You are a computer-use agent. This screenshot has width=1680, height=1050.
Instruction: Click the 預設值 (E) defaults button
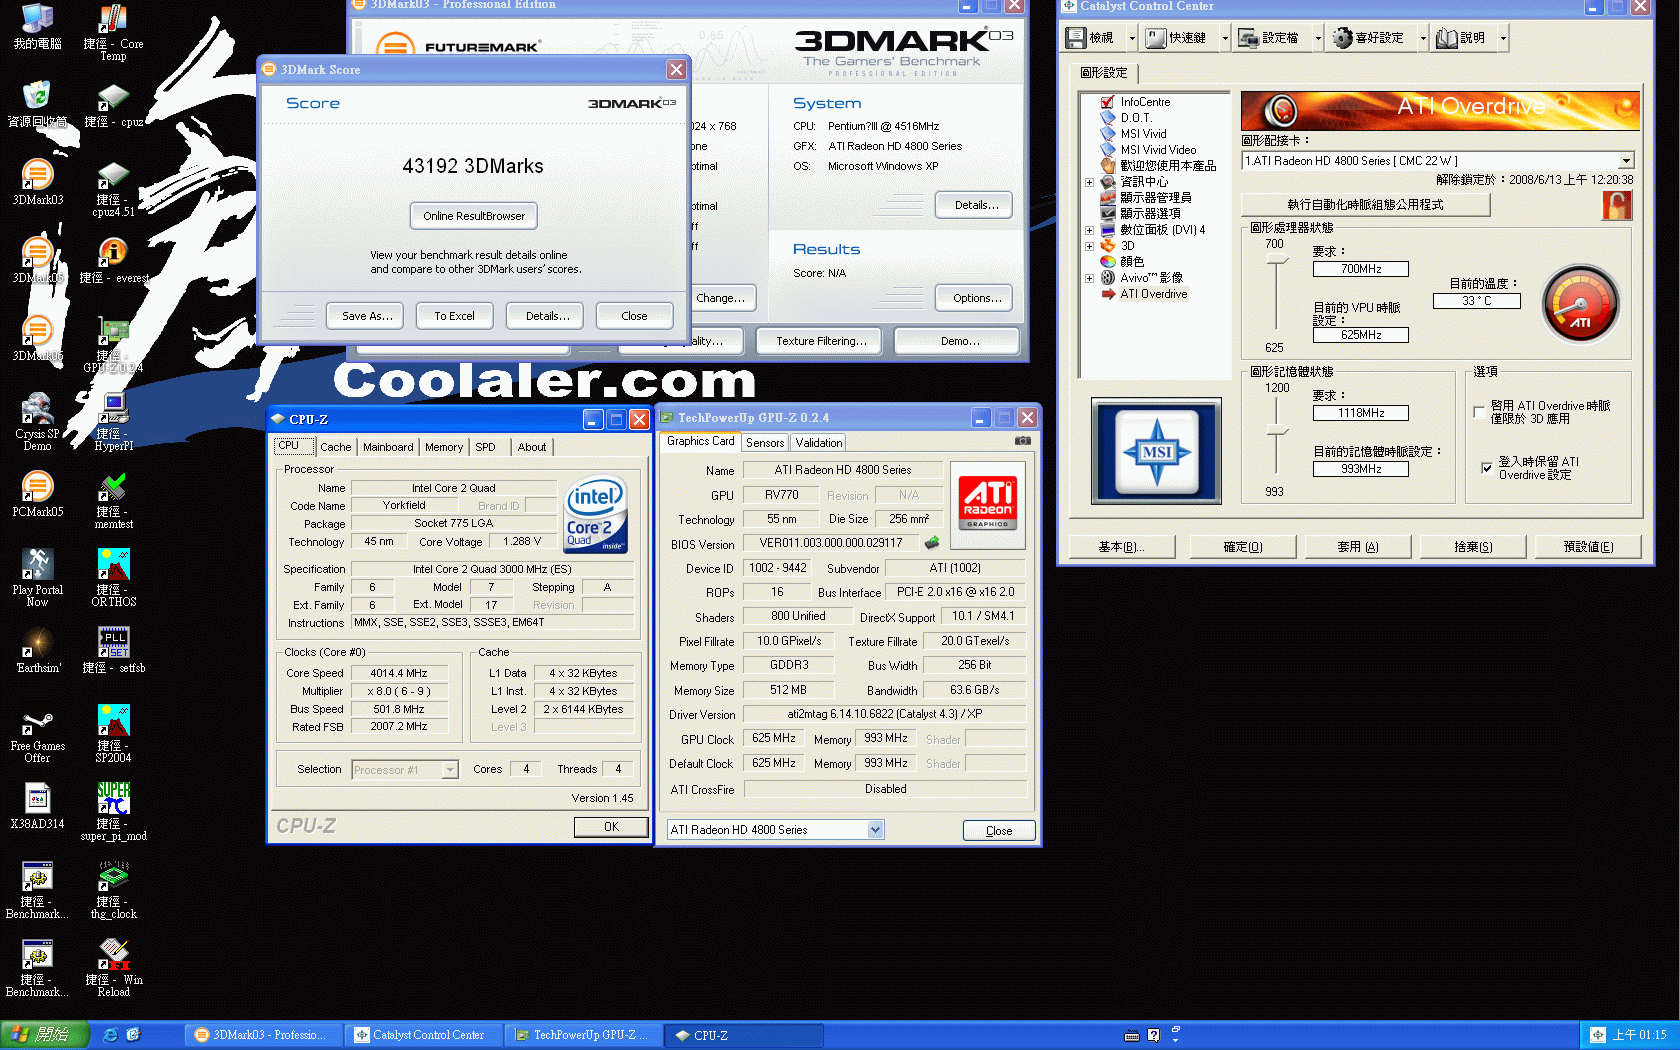pos(1588,547)
